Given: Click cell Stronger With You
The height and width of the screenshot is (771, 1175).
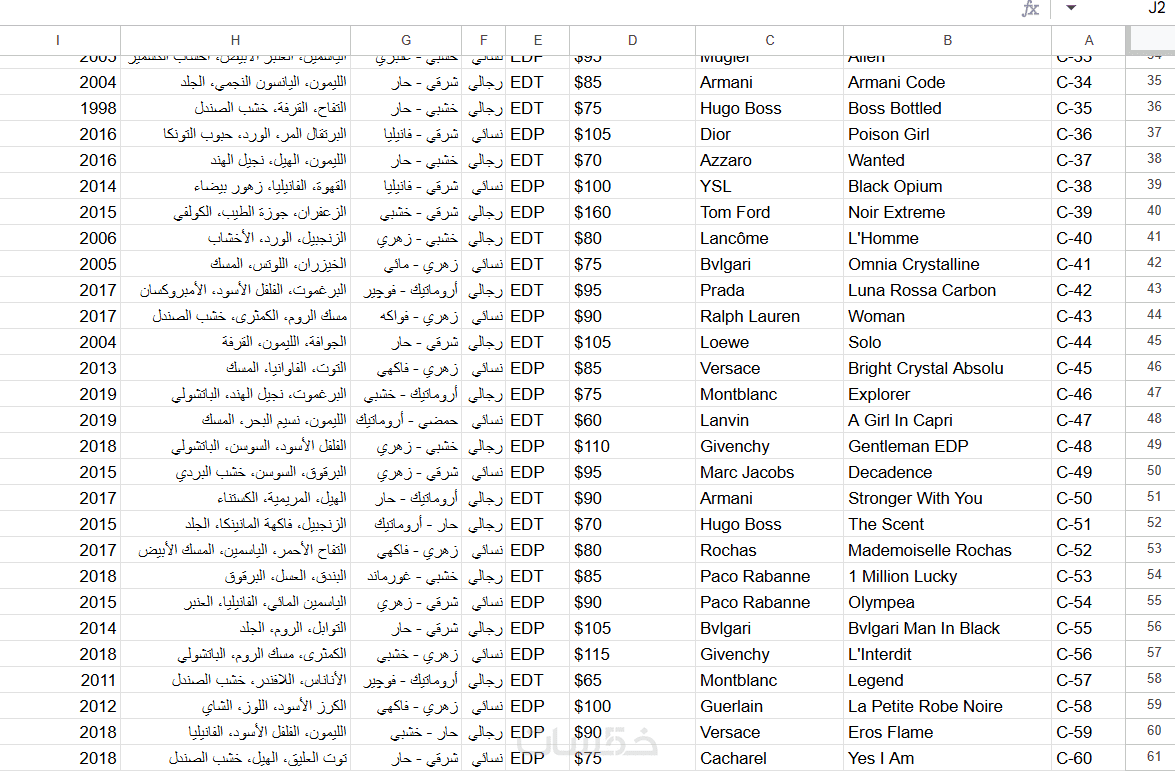Looking at the screenshot, I should click(x=947, y=498).
